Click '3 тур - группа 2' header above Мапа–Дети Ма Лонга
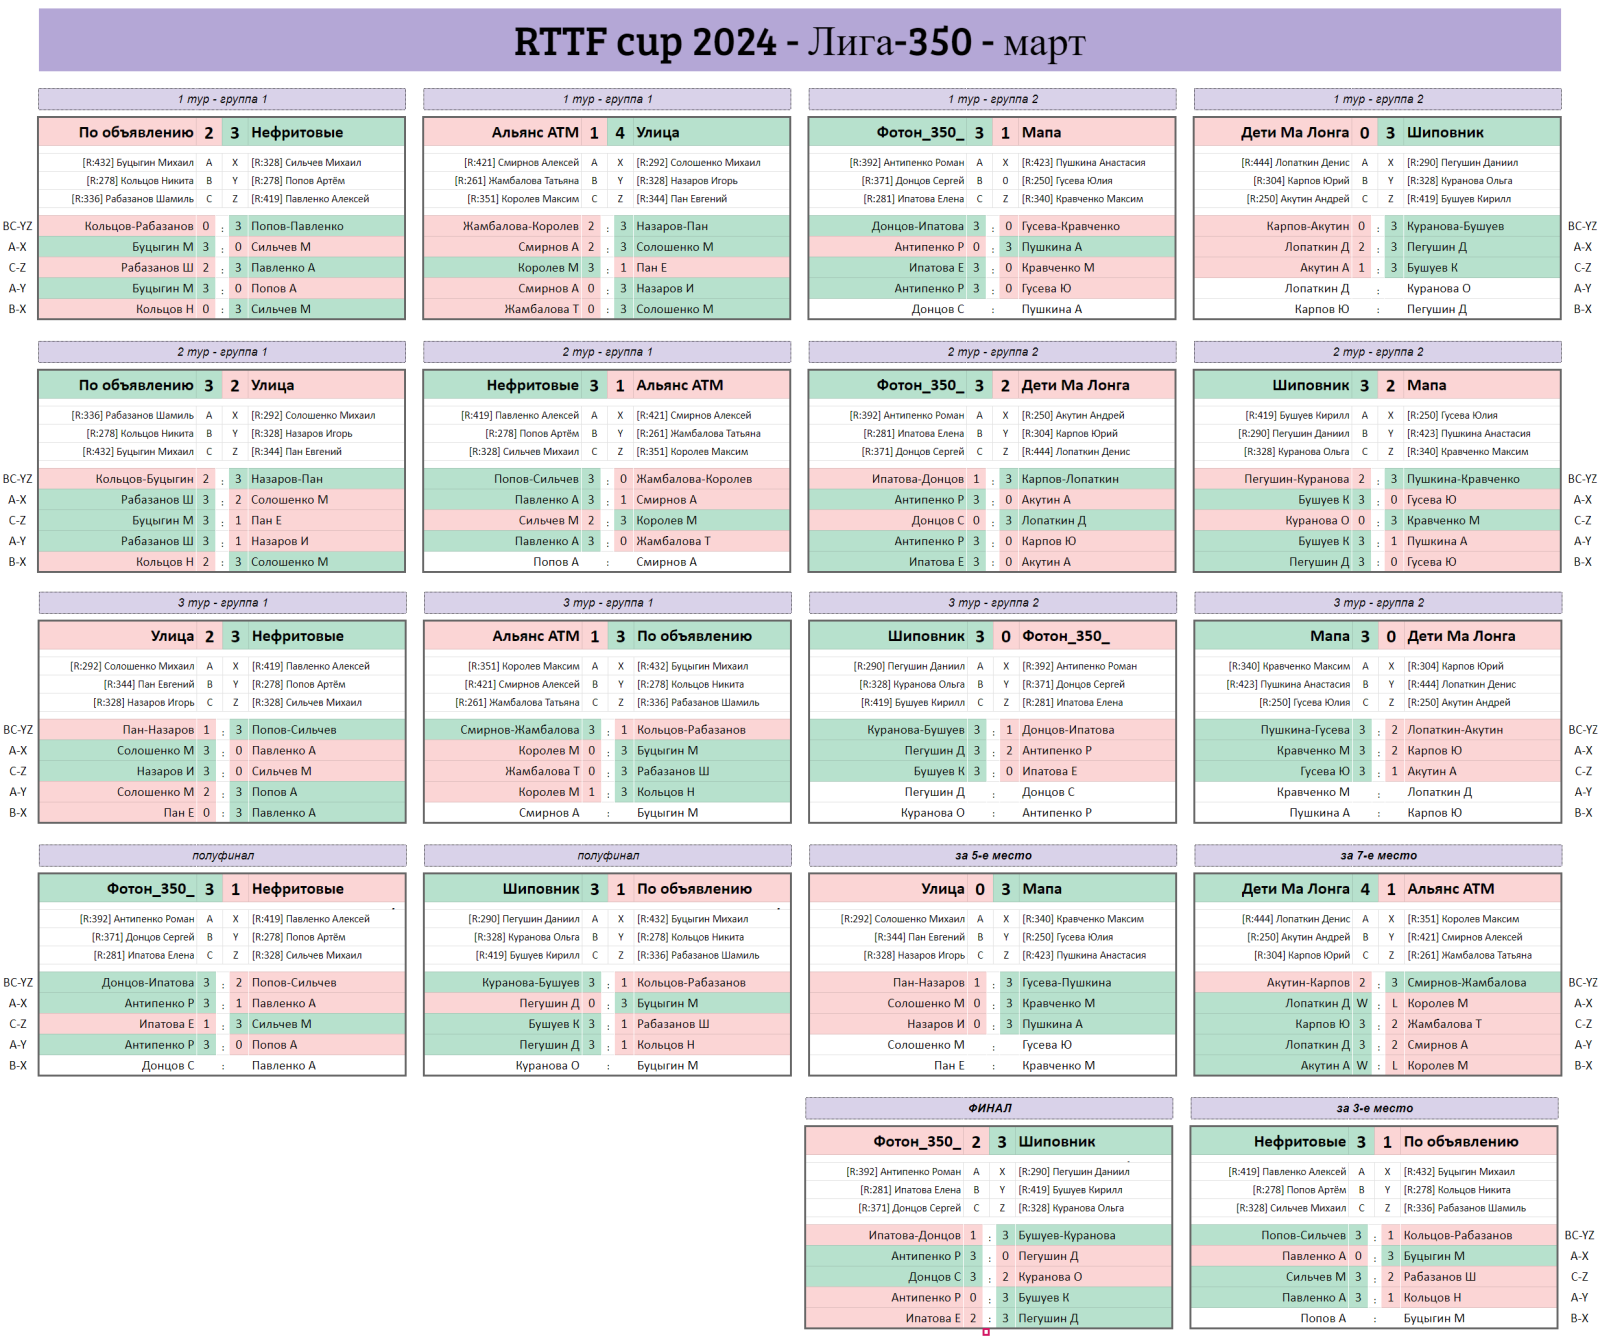The height and width of the screenshot is (1341, 1600). 1378,603
